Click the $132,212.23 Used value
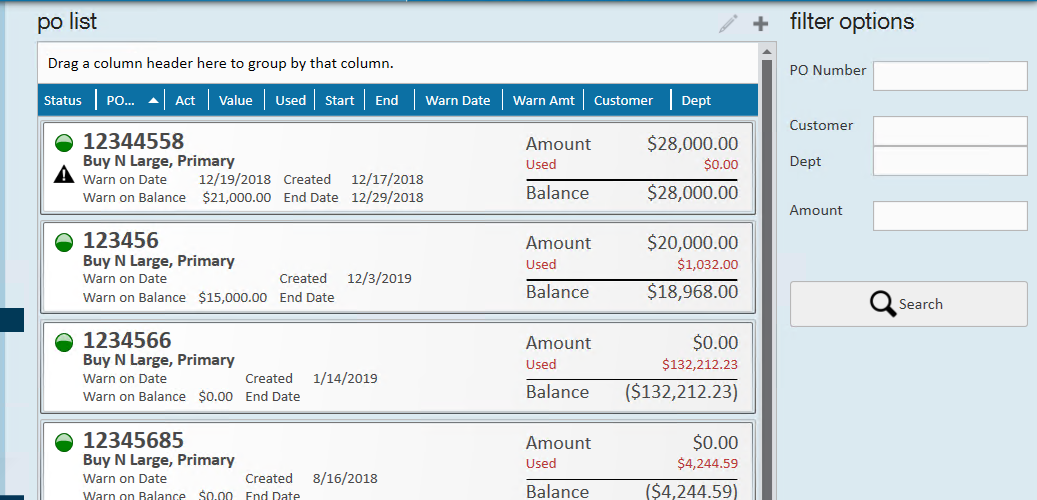1037x500 pixels. 700,364
